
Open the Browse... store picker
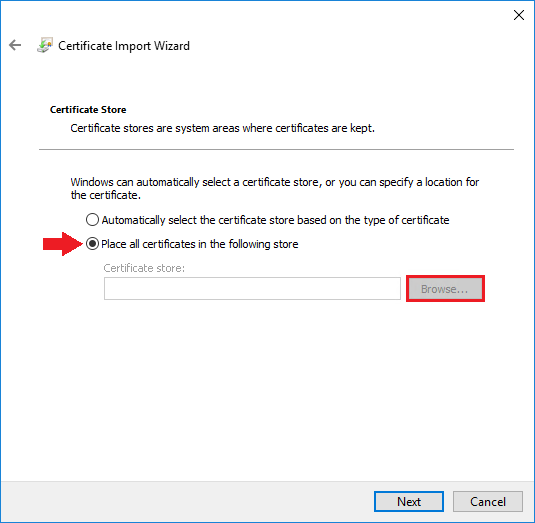click(445, 289)
